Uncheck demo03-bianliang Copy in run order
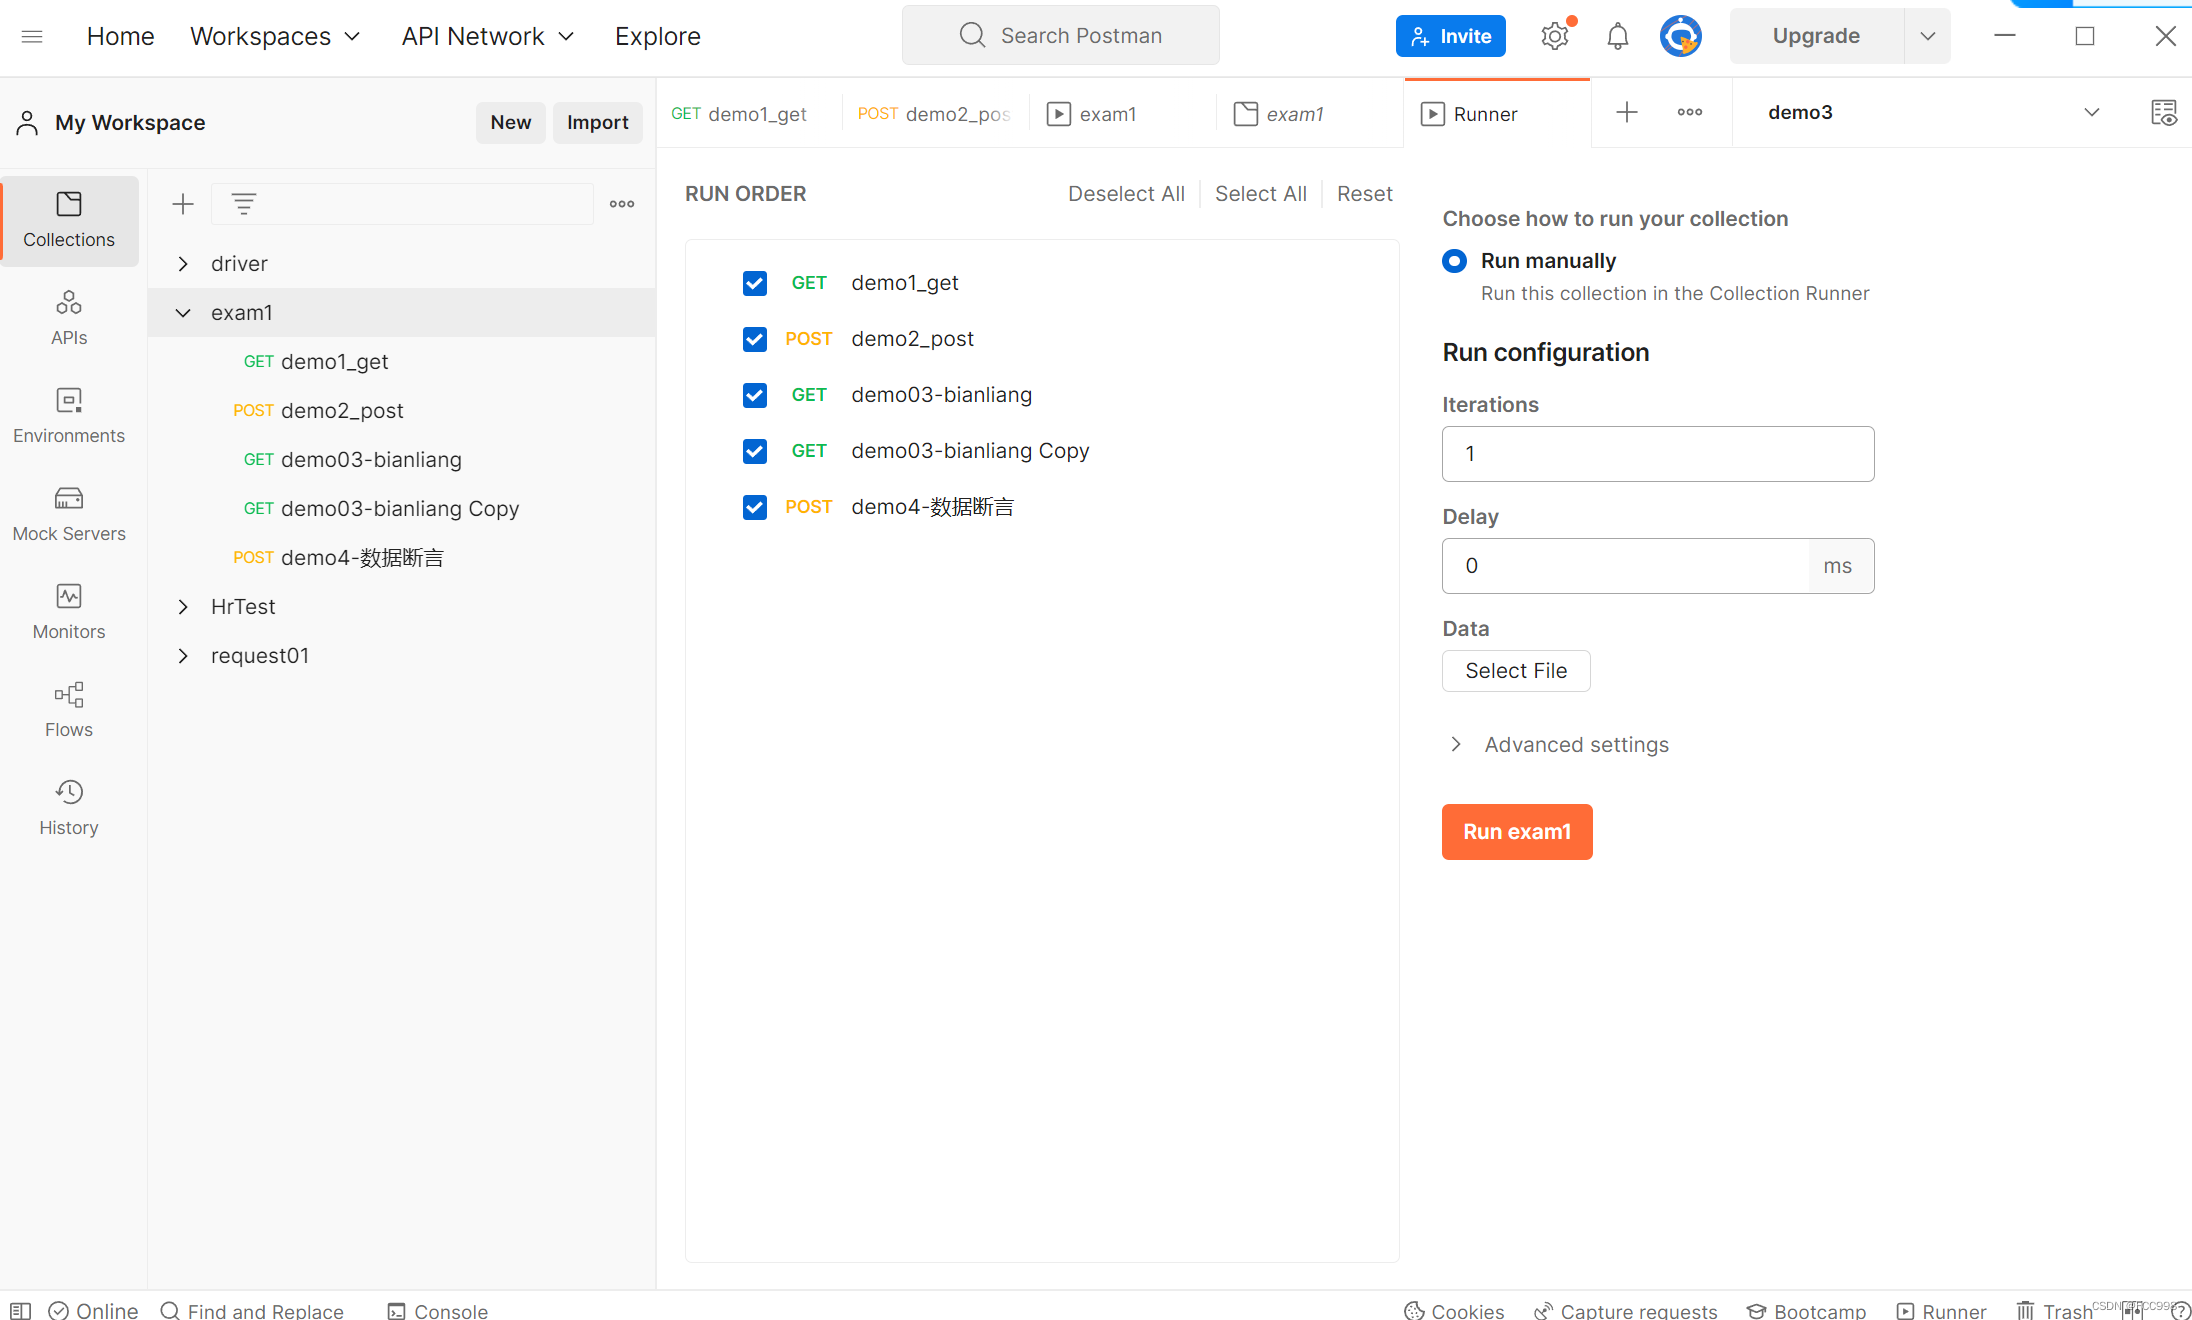 pos(755,451)
